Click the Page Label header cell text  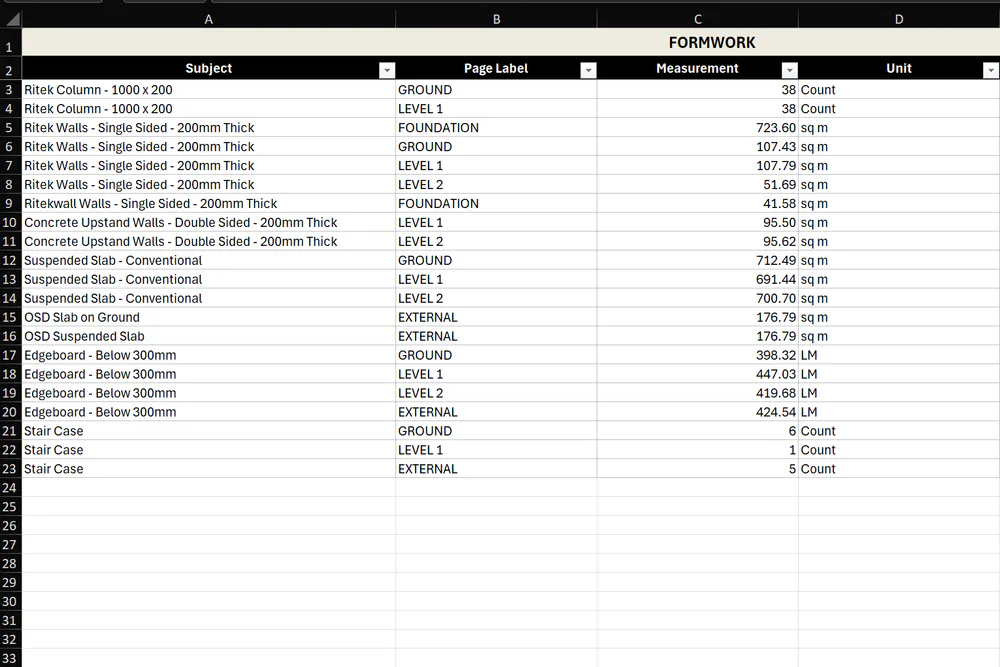(496, 68)
